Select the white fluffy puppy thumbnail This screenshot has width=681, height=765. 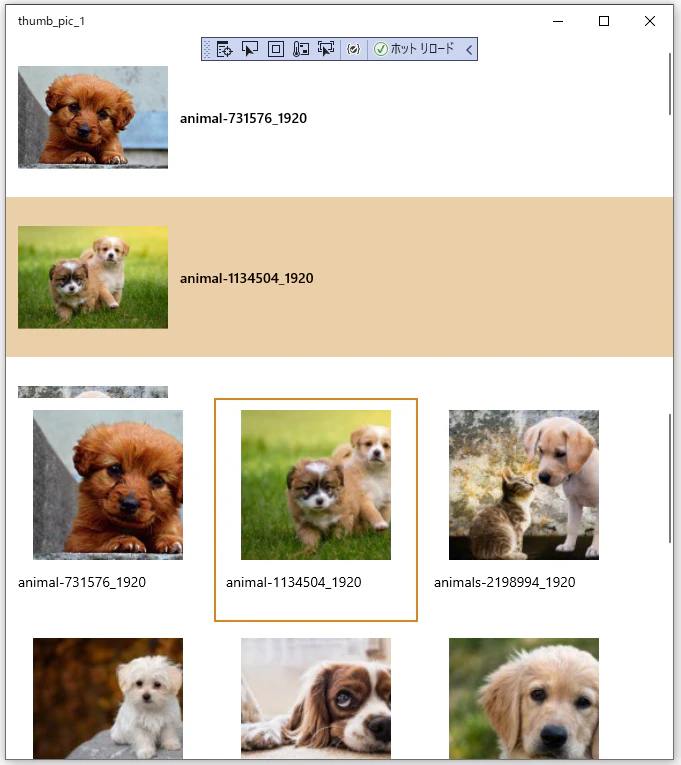pos(108,698)
